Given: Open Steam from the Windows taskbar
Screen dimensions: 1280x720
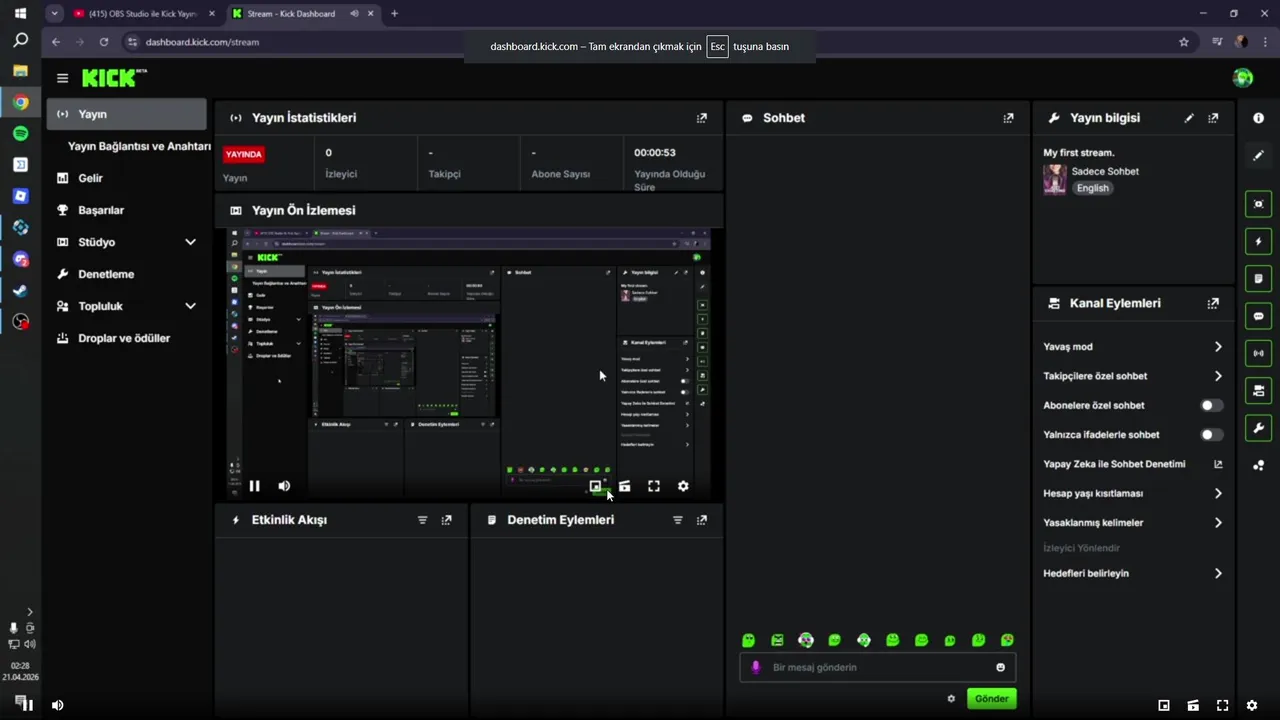Looking at the screenshot, I should point(20,290).
